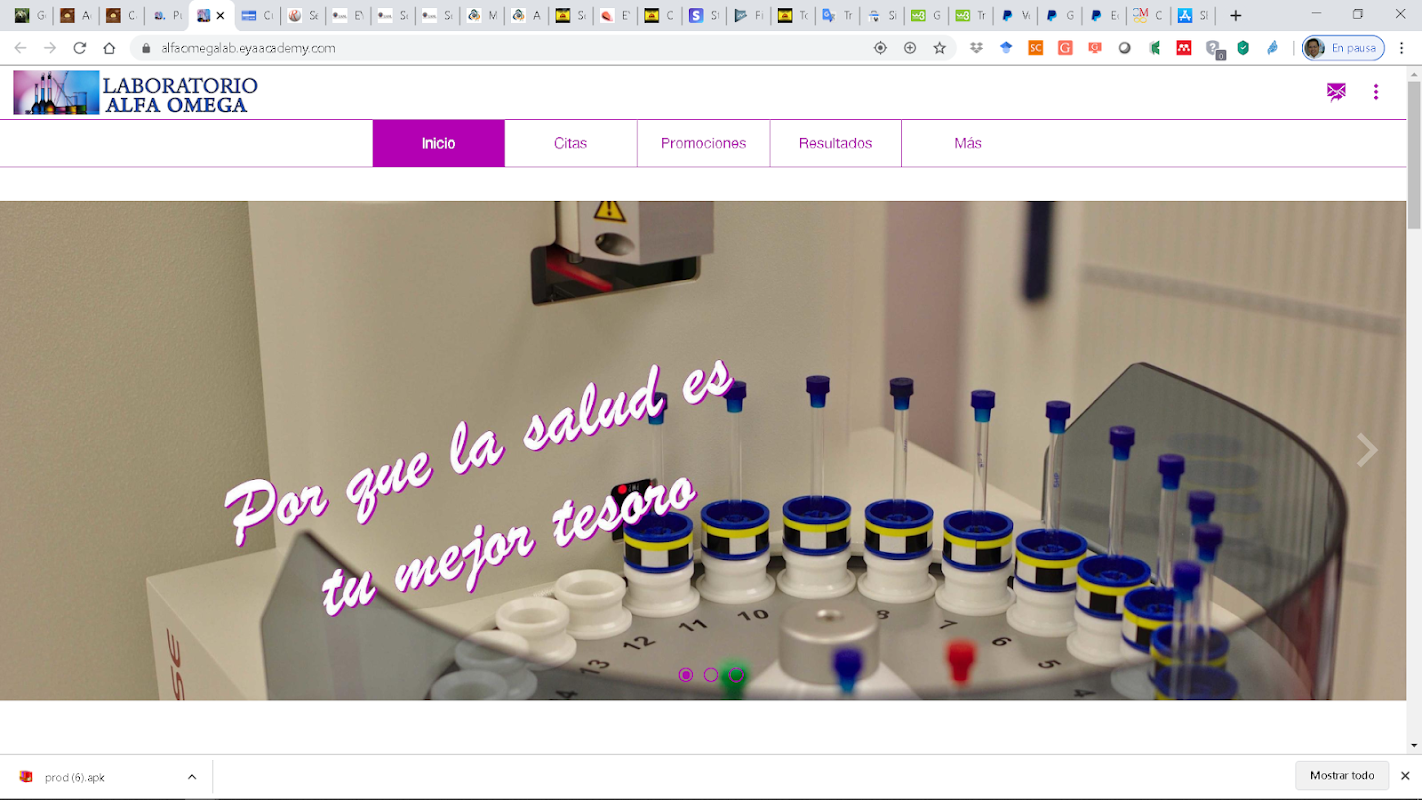Screen dimensions: 1422x800
Task: Select the third carousel slide dot
Action: [x=737, y=675]
